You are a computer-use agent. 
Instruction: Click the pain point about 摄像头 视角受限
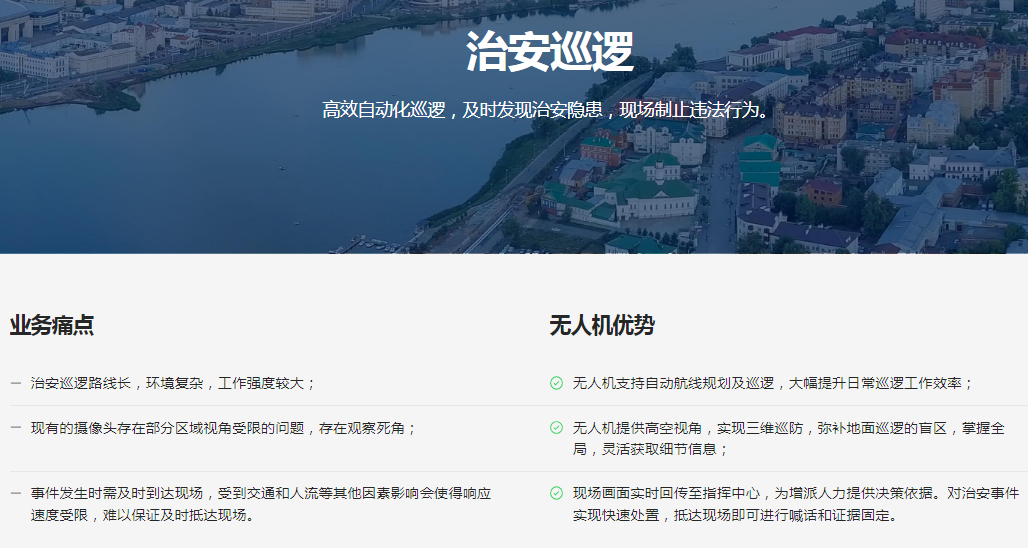223,428
